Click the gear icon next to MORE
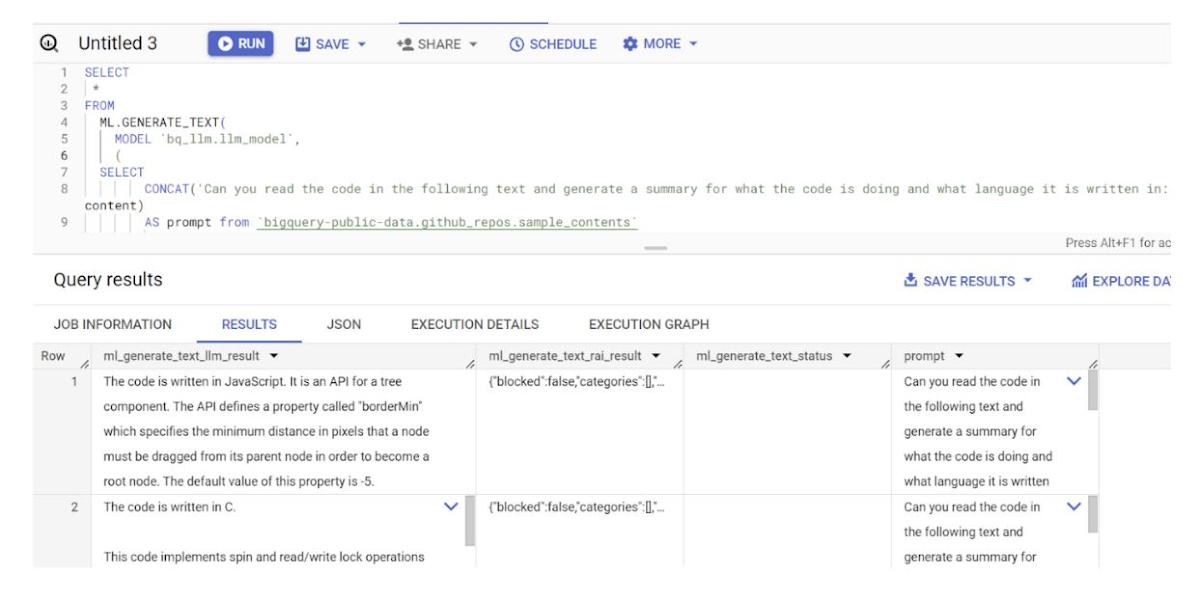This screenshot has width=1200, height=603. (x=630, y=44)
